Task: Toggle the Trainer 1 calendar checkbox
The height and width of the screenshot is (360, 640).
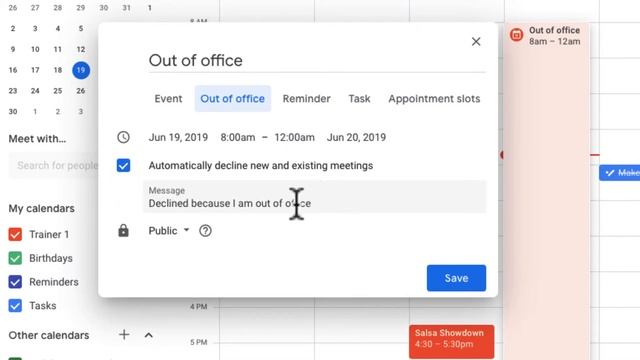Action: point(15,234)
